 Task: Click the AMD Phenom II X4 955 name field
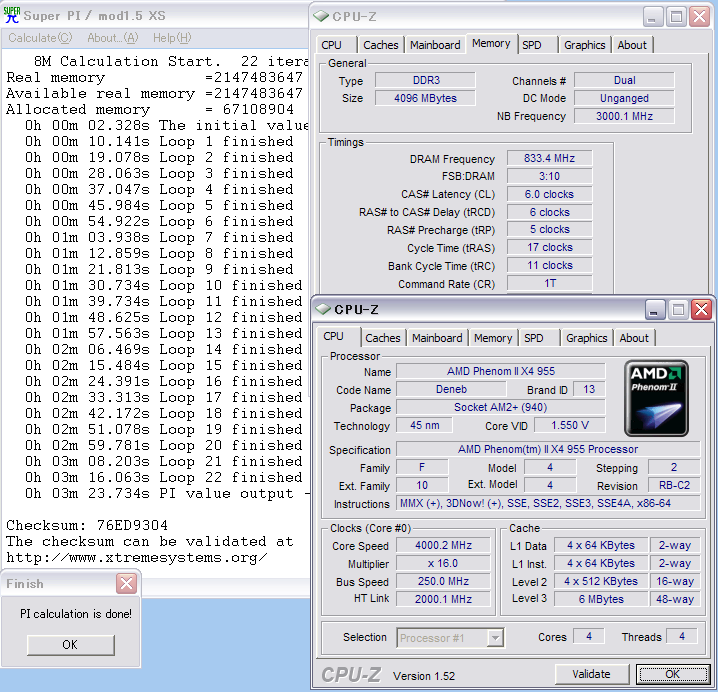coord(500,371)
